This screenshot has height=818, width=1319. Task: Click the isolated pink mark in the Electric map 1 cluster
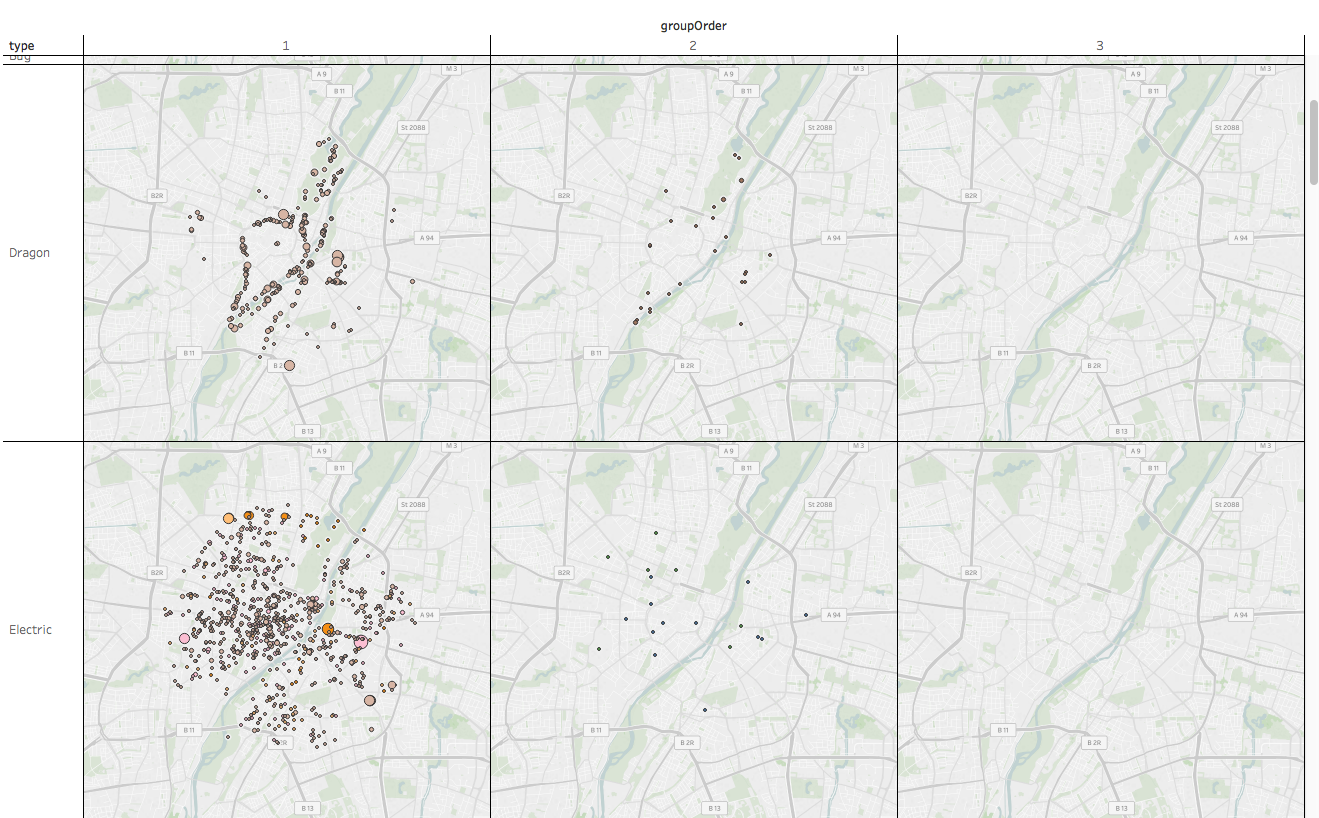click(x=184, y=638)
